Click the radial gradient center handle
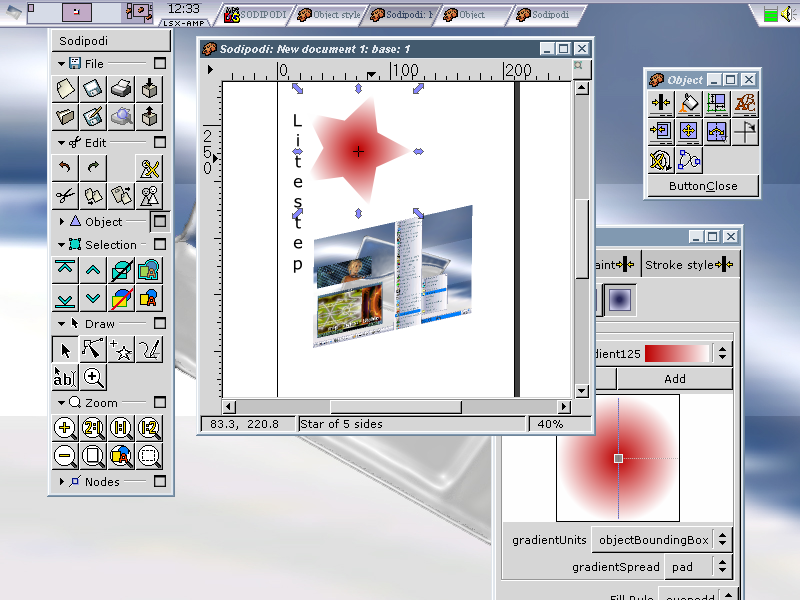 (x=618, y=458)
